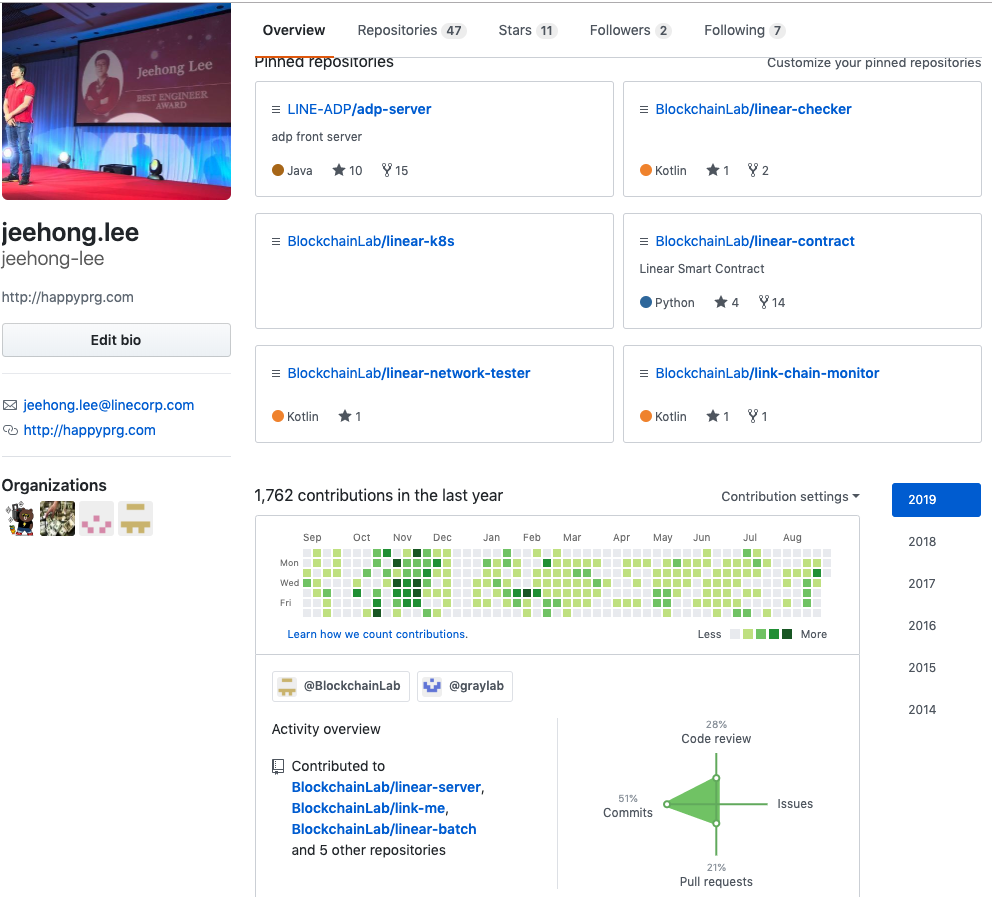Viewport: 992px width, 897px height.
Task: Click the profile photo of jeehong.lee
Action: click(x=116, y=100)
